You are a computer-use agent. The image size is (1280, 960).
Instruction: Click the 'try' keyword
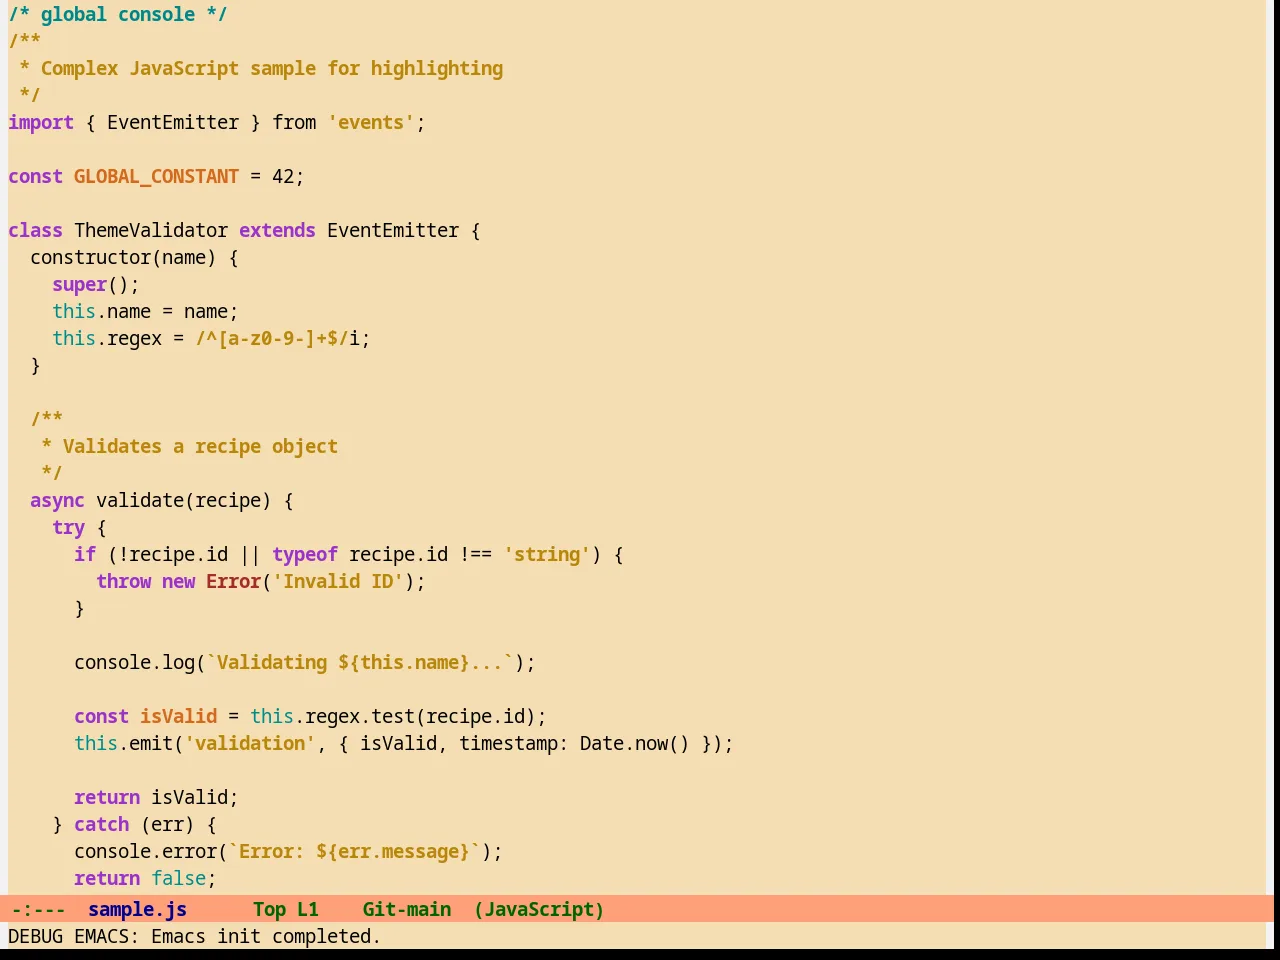click(x=69, y=527)
